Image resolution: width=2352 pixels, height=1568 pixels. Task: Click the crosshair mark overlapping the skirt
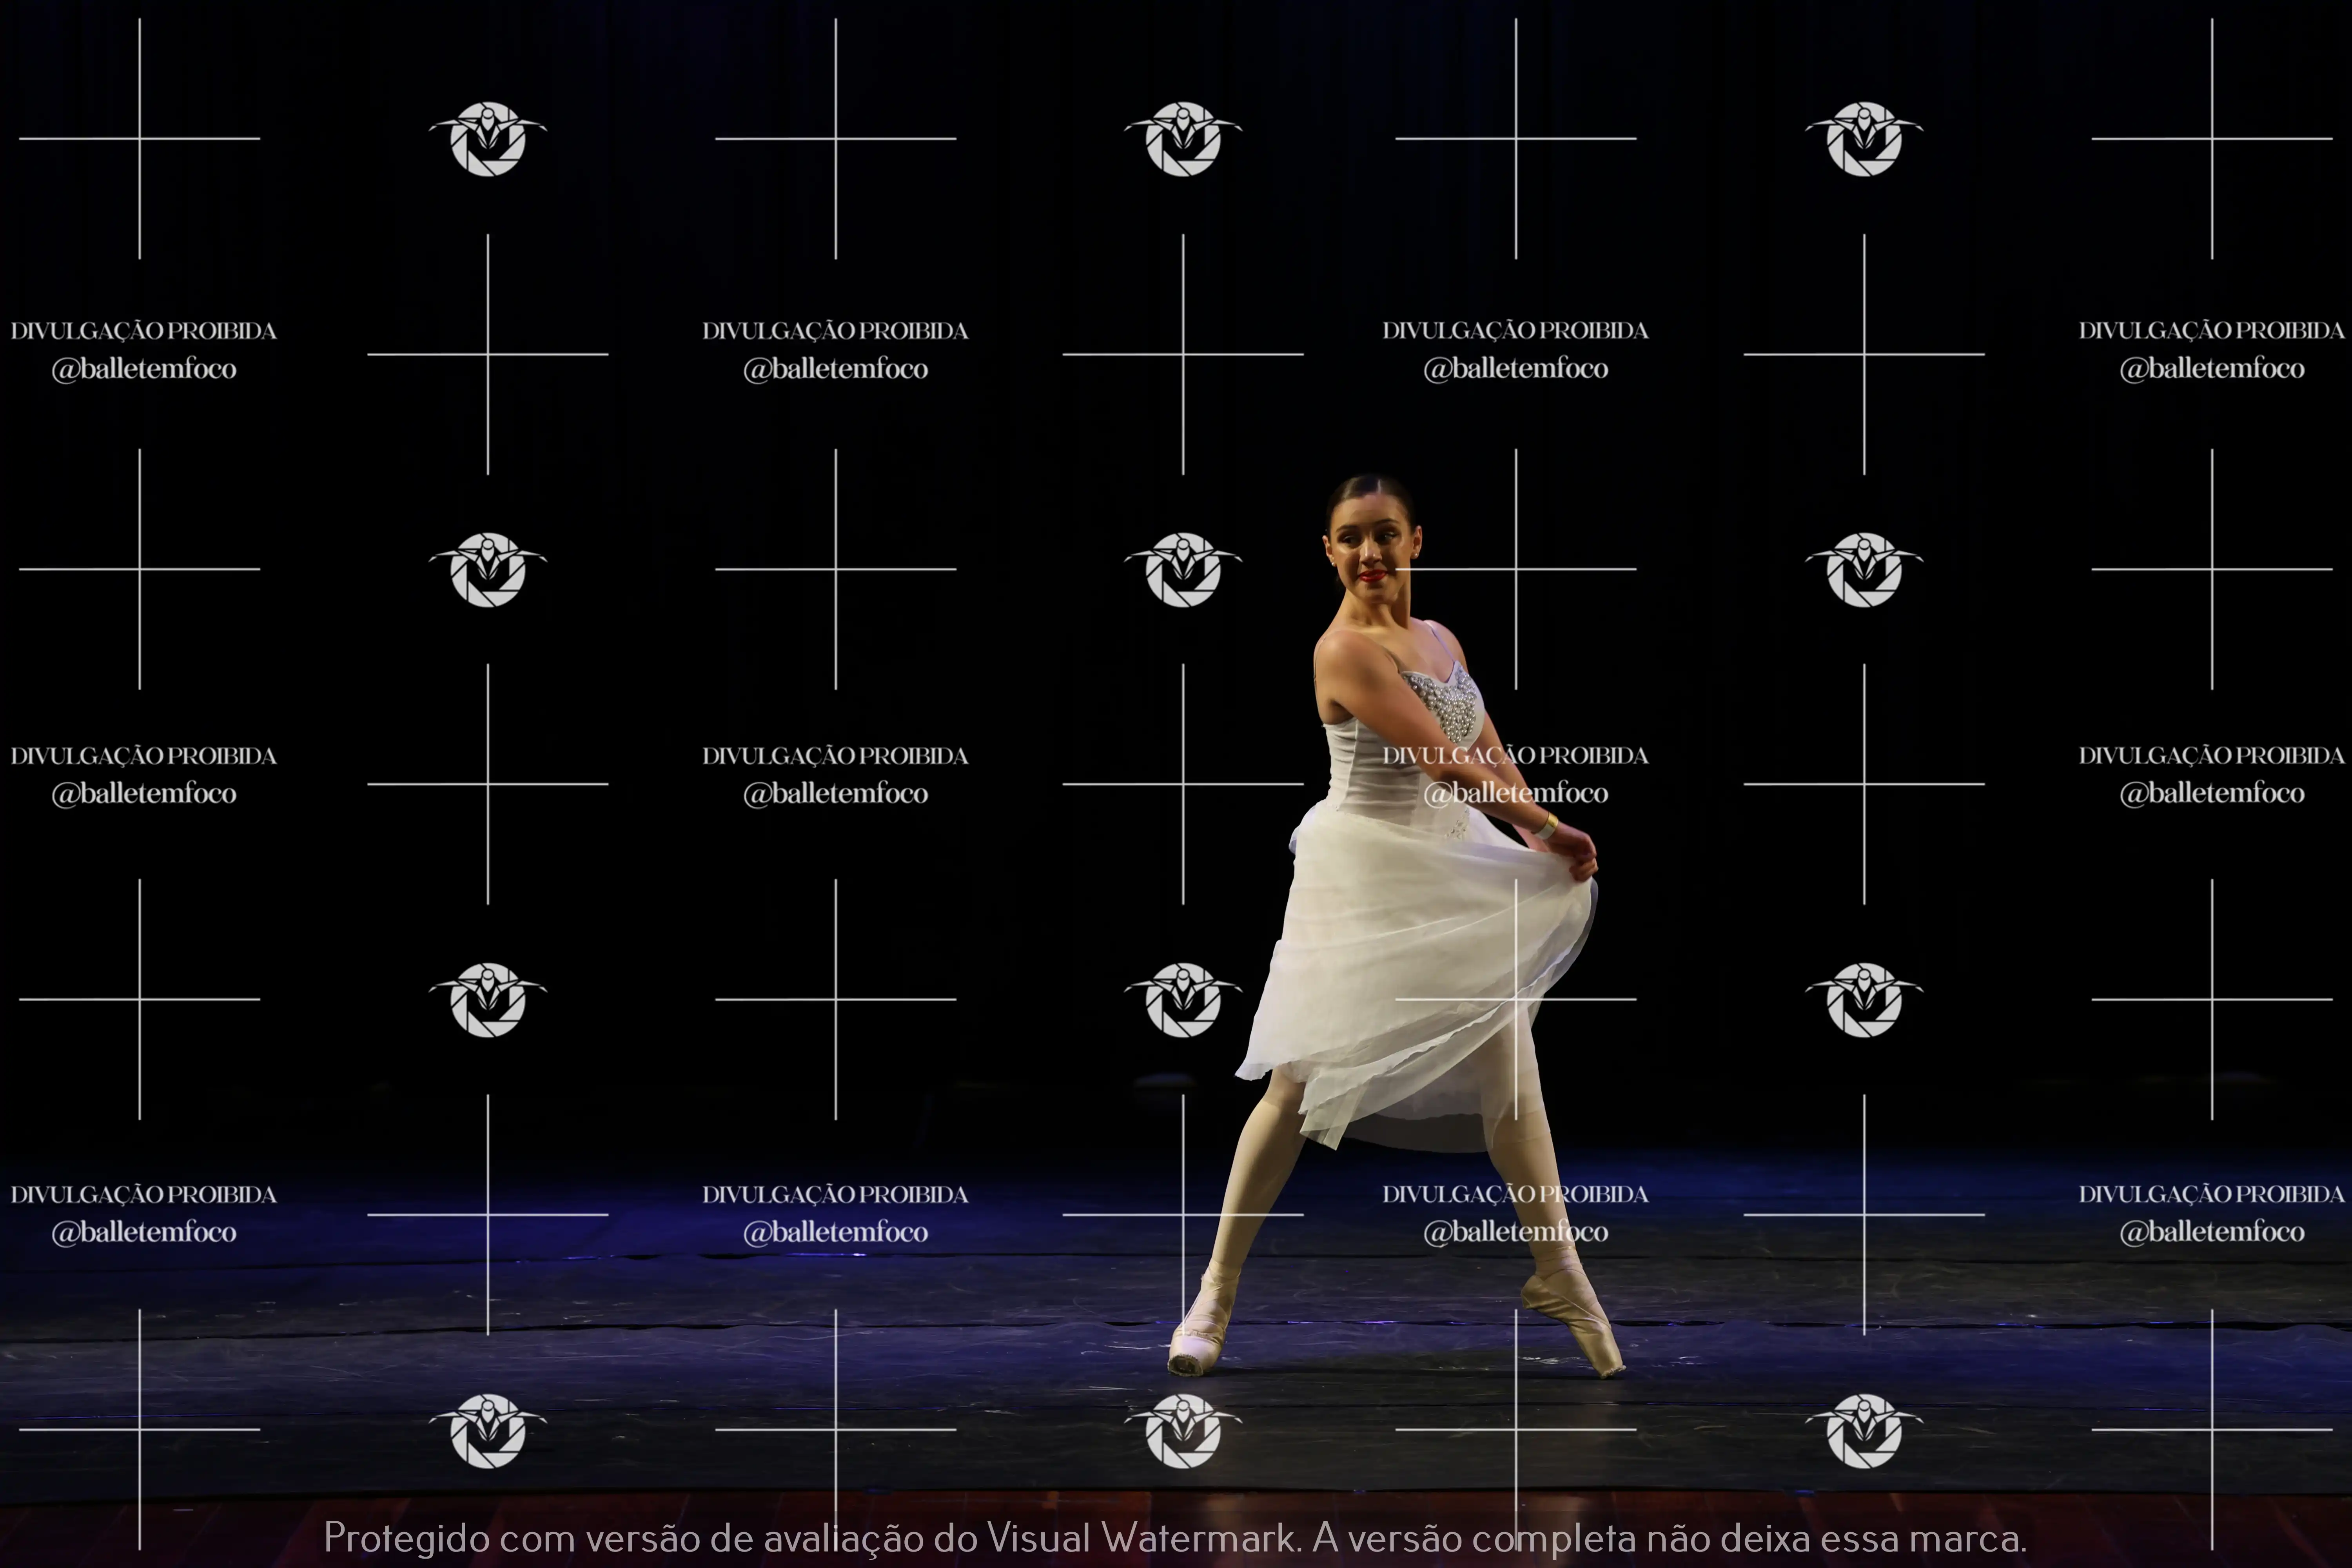1516,999
